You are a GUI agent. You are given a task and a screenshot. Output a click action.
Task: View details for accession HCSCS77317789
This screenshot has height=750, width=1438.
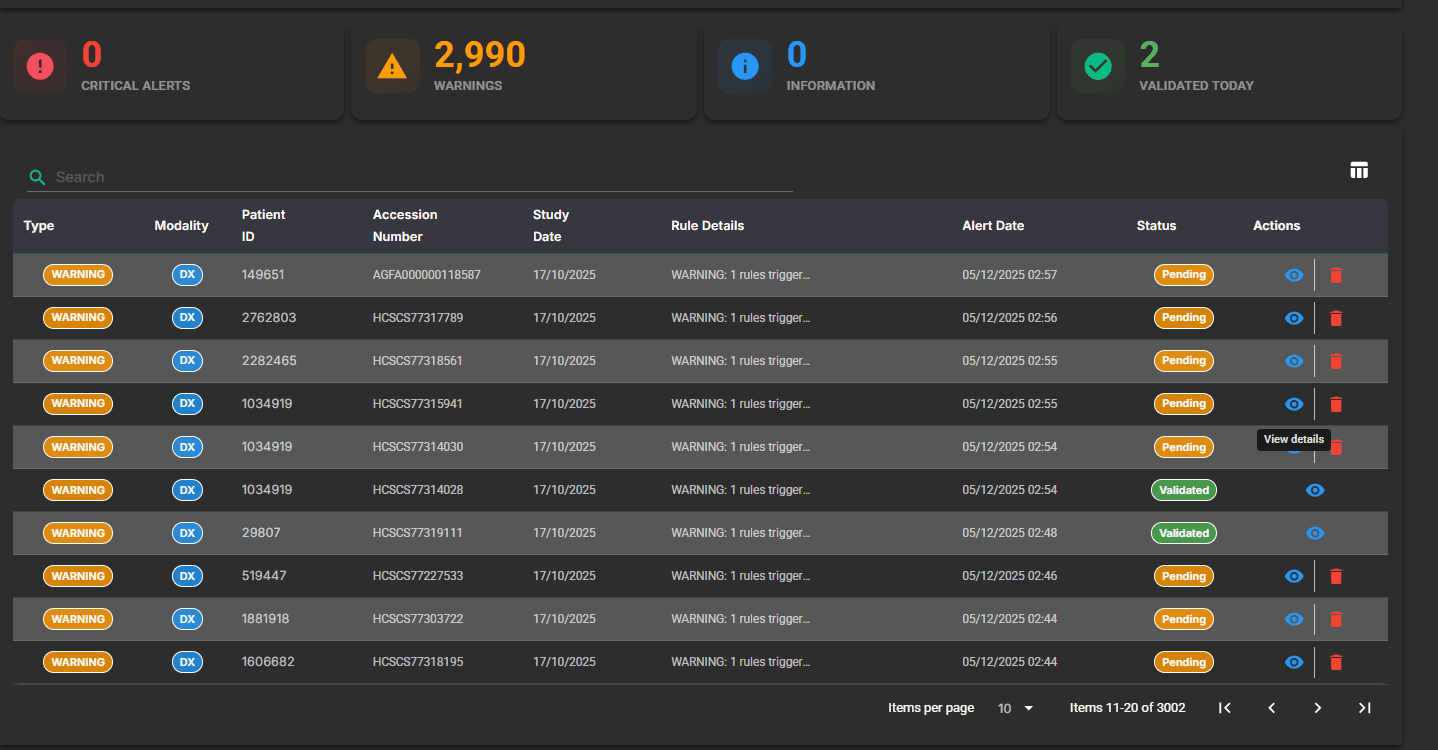click(1294, 318)
